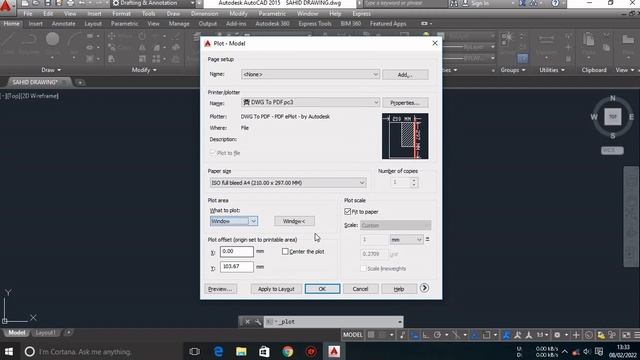Switch to the Layout1 tab

(x=45, y=333)
